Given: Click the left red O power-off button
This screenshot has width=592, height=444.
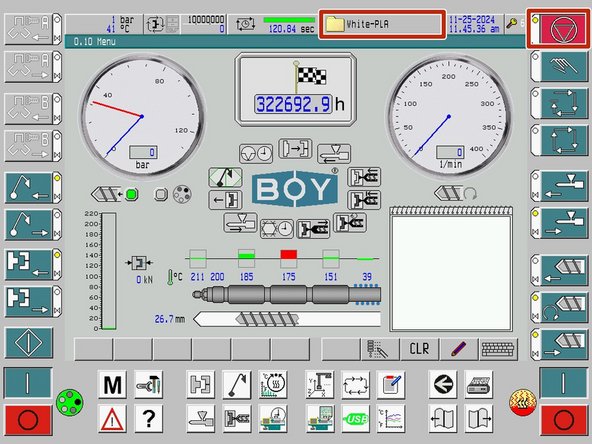Looking at the screenshot, I should [28, 420].
